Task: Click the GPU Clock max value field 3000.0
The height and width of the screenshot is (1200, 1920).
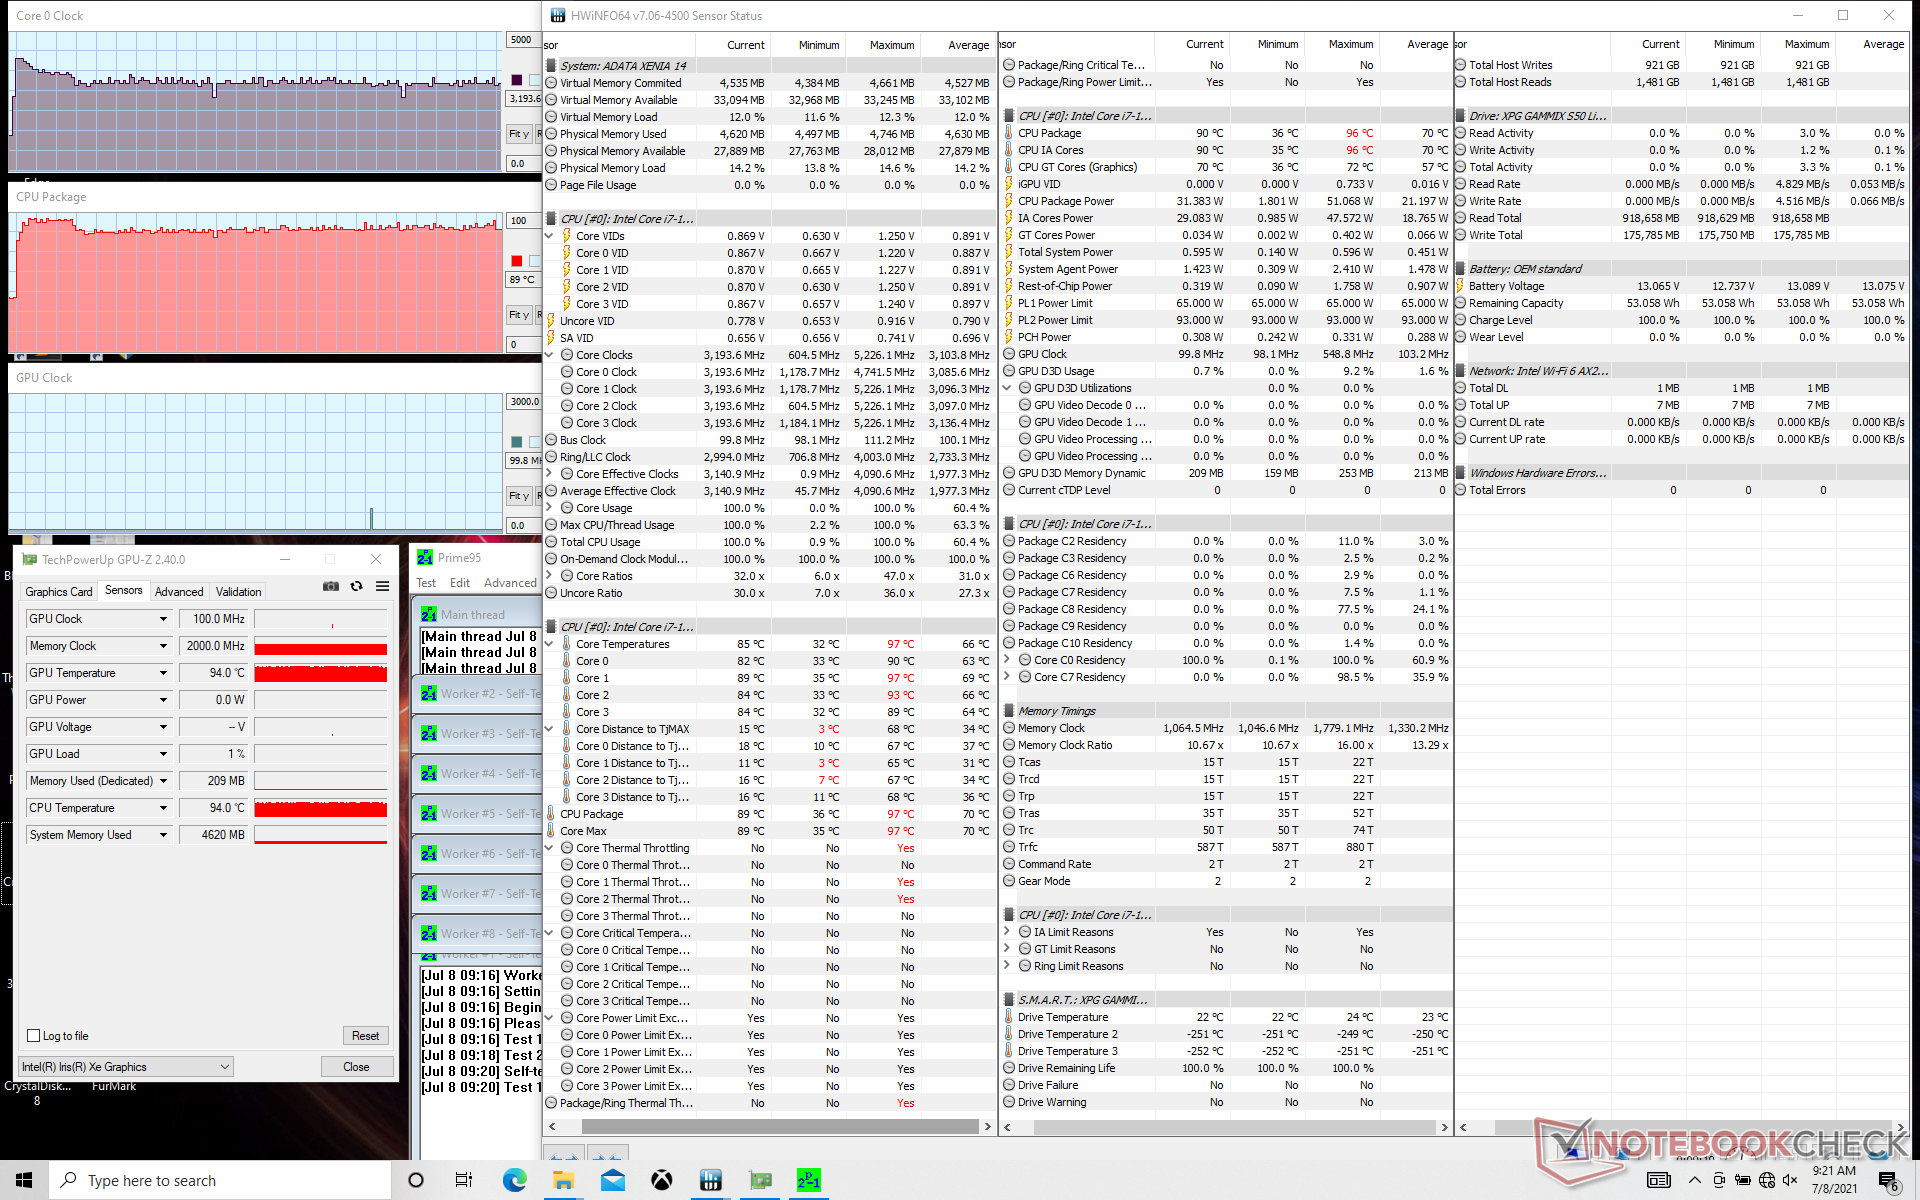Action: (x=524, y=402)
